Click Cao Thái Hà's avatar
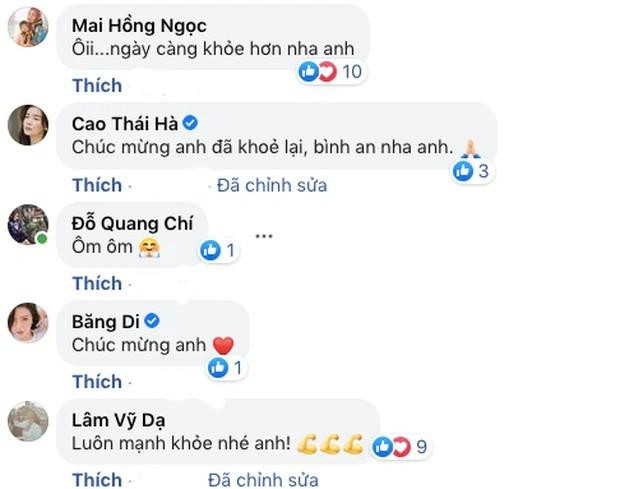This screenshot has height=489, width=620. point(28,125)
